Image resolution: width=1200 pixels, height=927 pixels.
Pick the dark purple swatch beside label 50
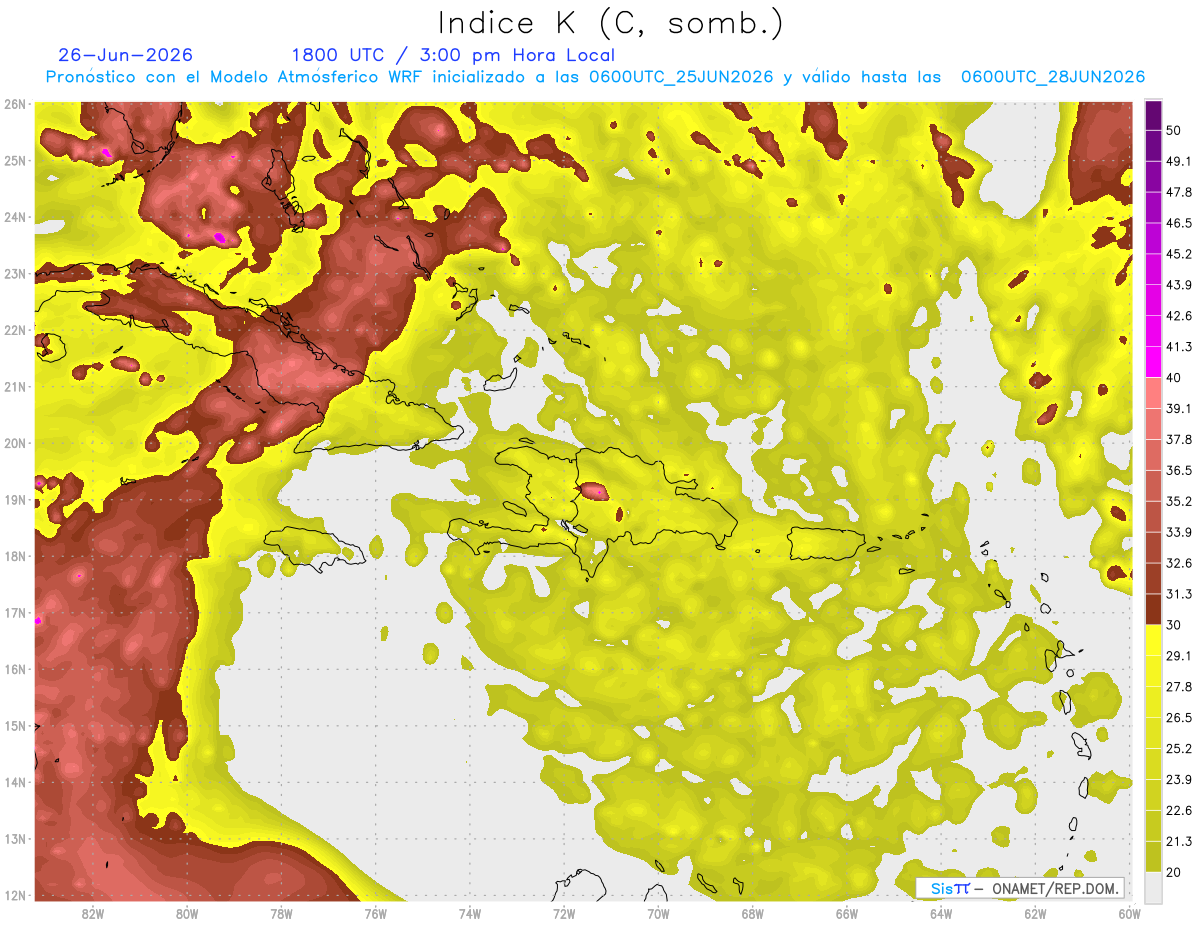tap(1153, 116)
